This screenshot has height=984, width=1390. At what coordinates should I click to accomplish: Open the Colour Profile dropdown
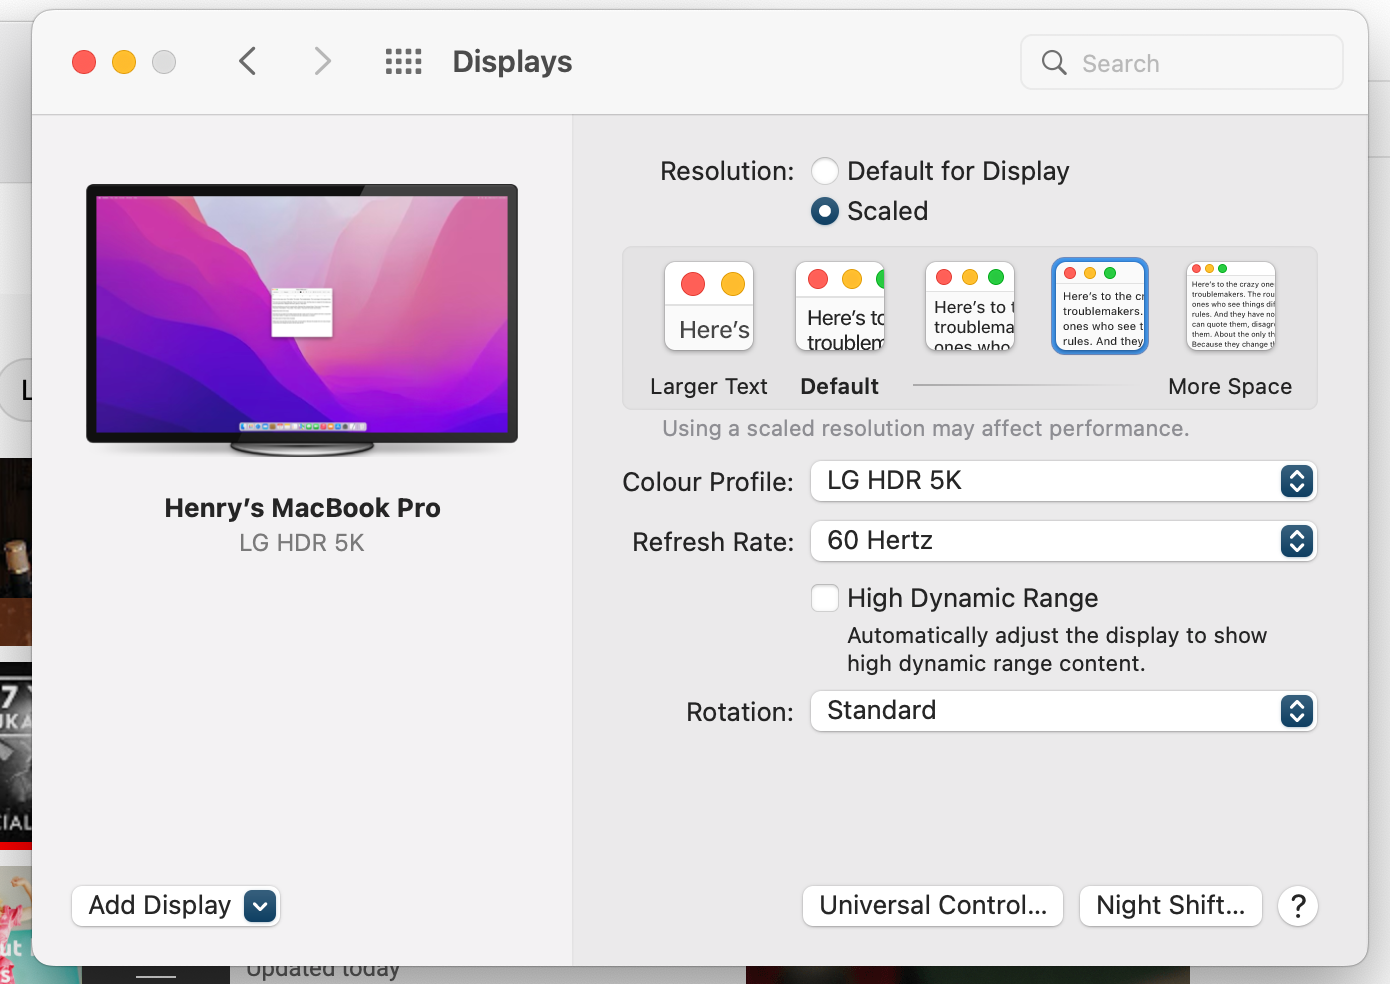(1064, 481)
